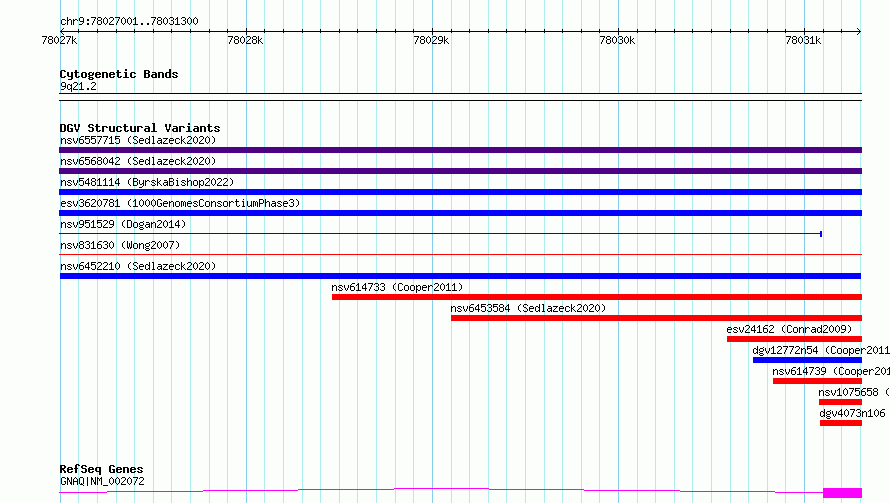Image resolution: width=890 pixels, height=503 pixels.
Task: Open the nsv6452210 (Sedlazeck2020) label
Action: (138, 266)
